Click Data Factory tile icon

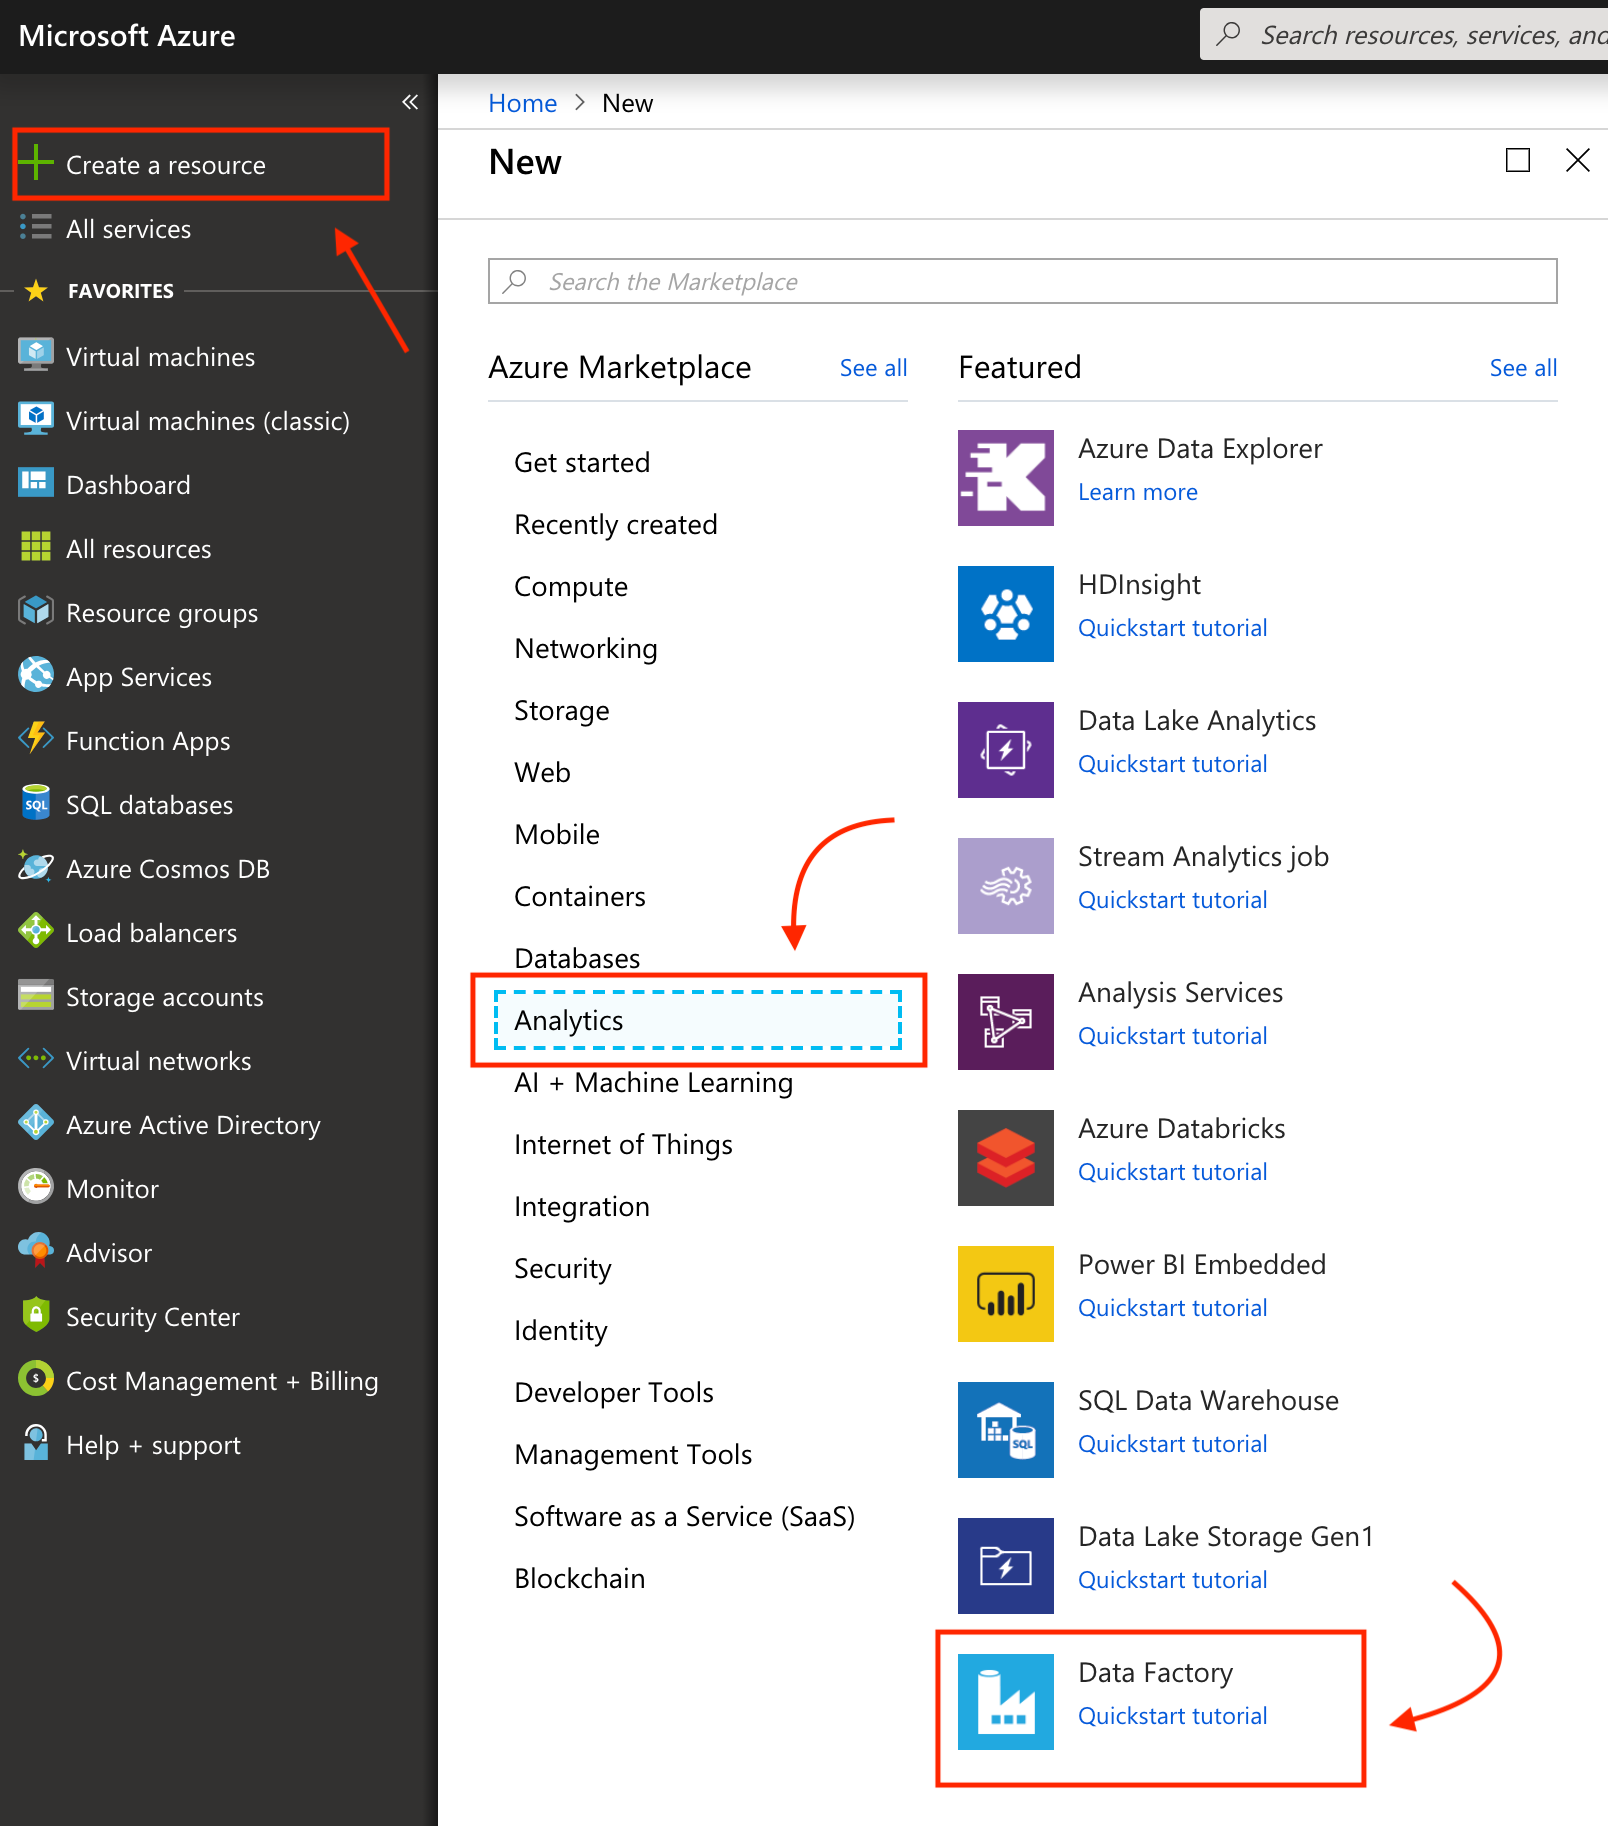tap(1005, 1702)
